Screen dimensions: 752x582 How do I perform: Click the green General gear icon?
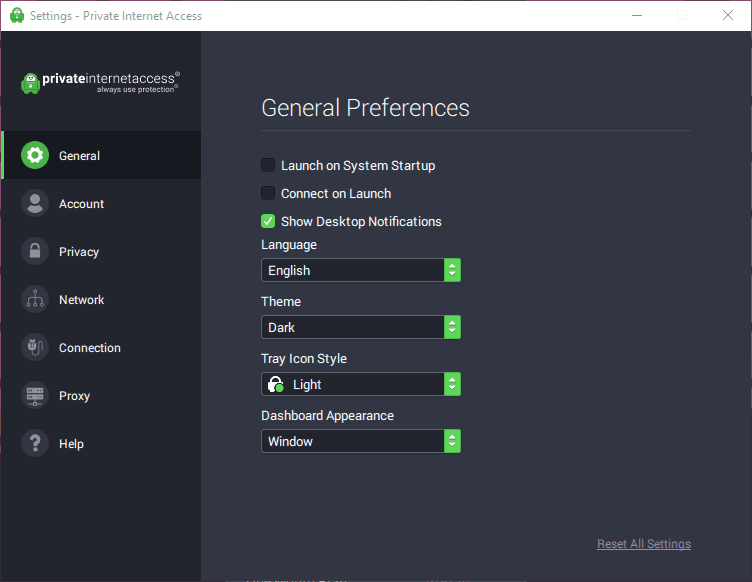coord(35,156)
